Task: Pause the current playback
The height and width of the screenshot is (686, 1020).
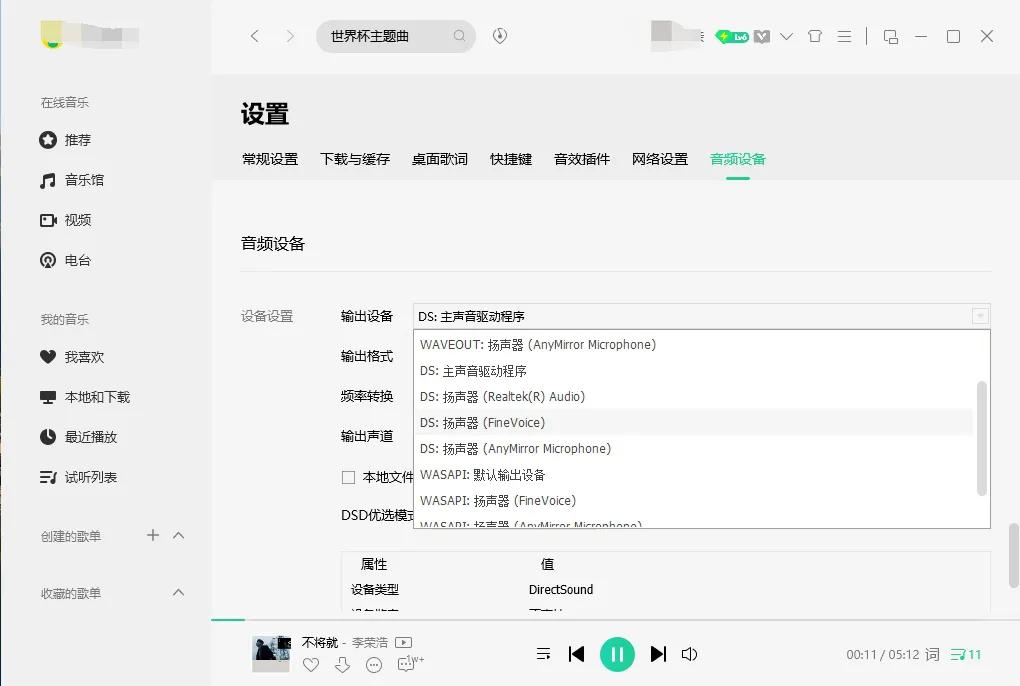Action: click(617, 654)
